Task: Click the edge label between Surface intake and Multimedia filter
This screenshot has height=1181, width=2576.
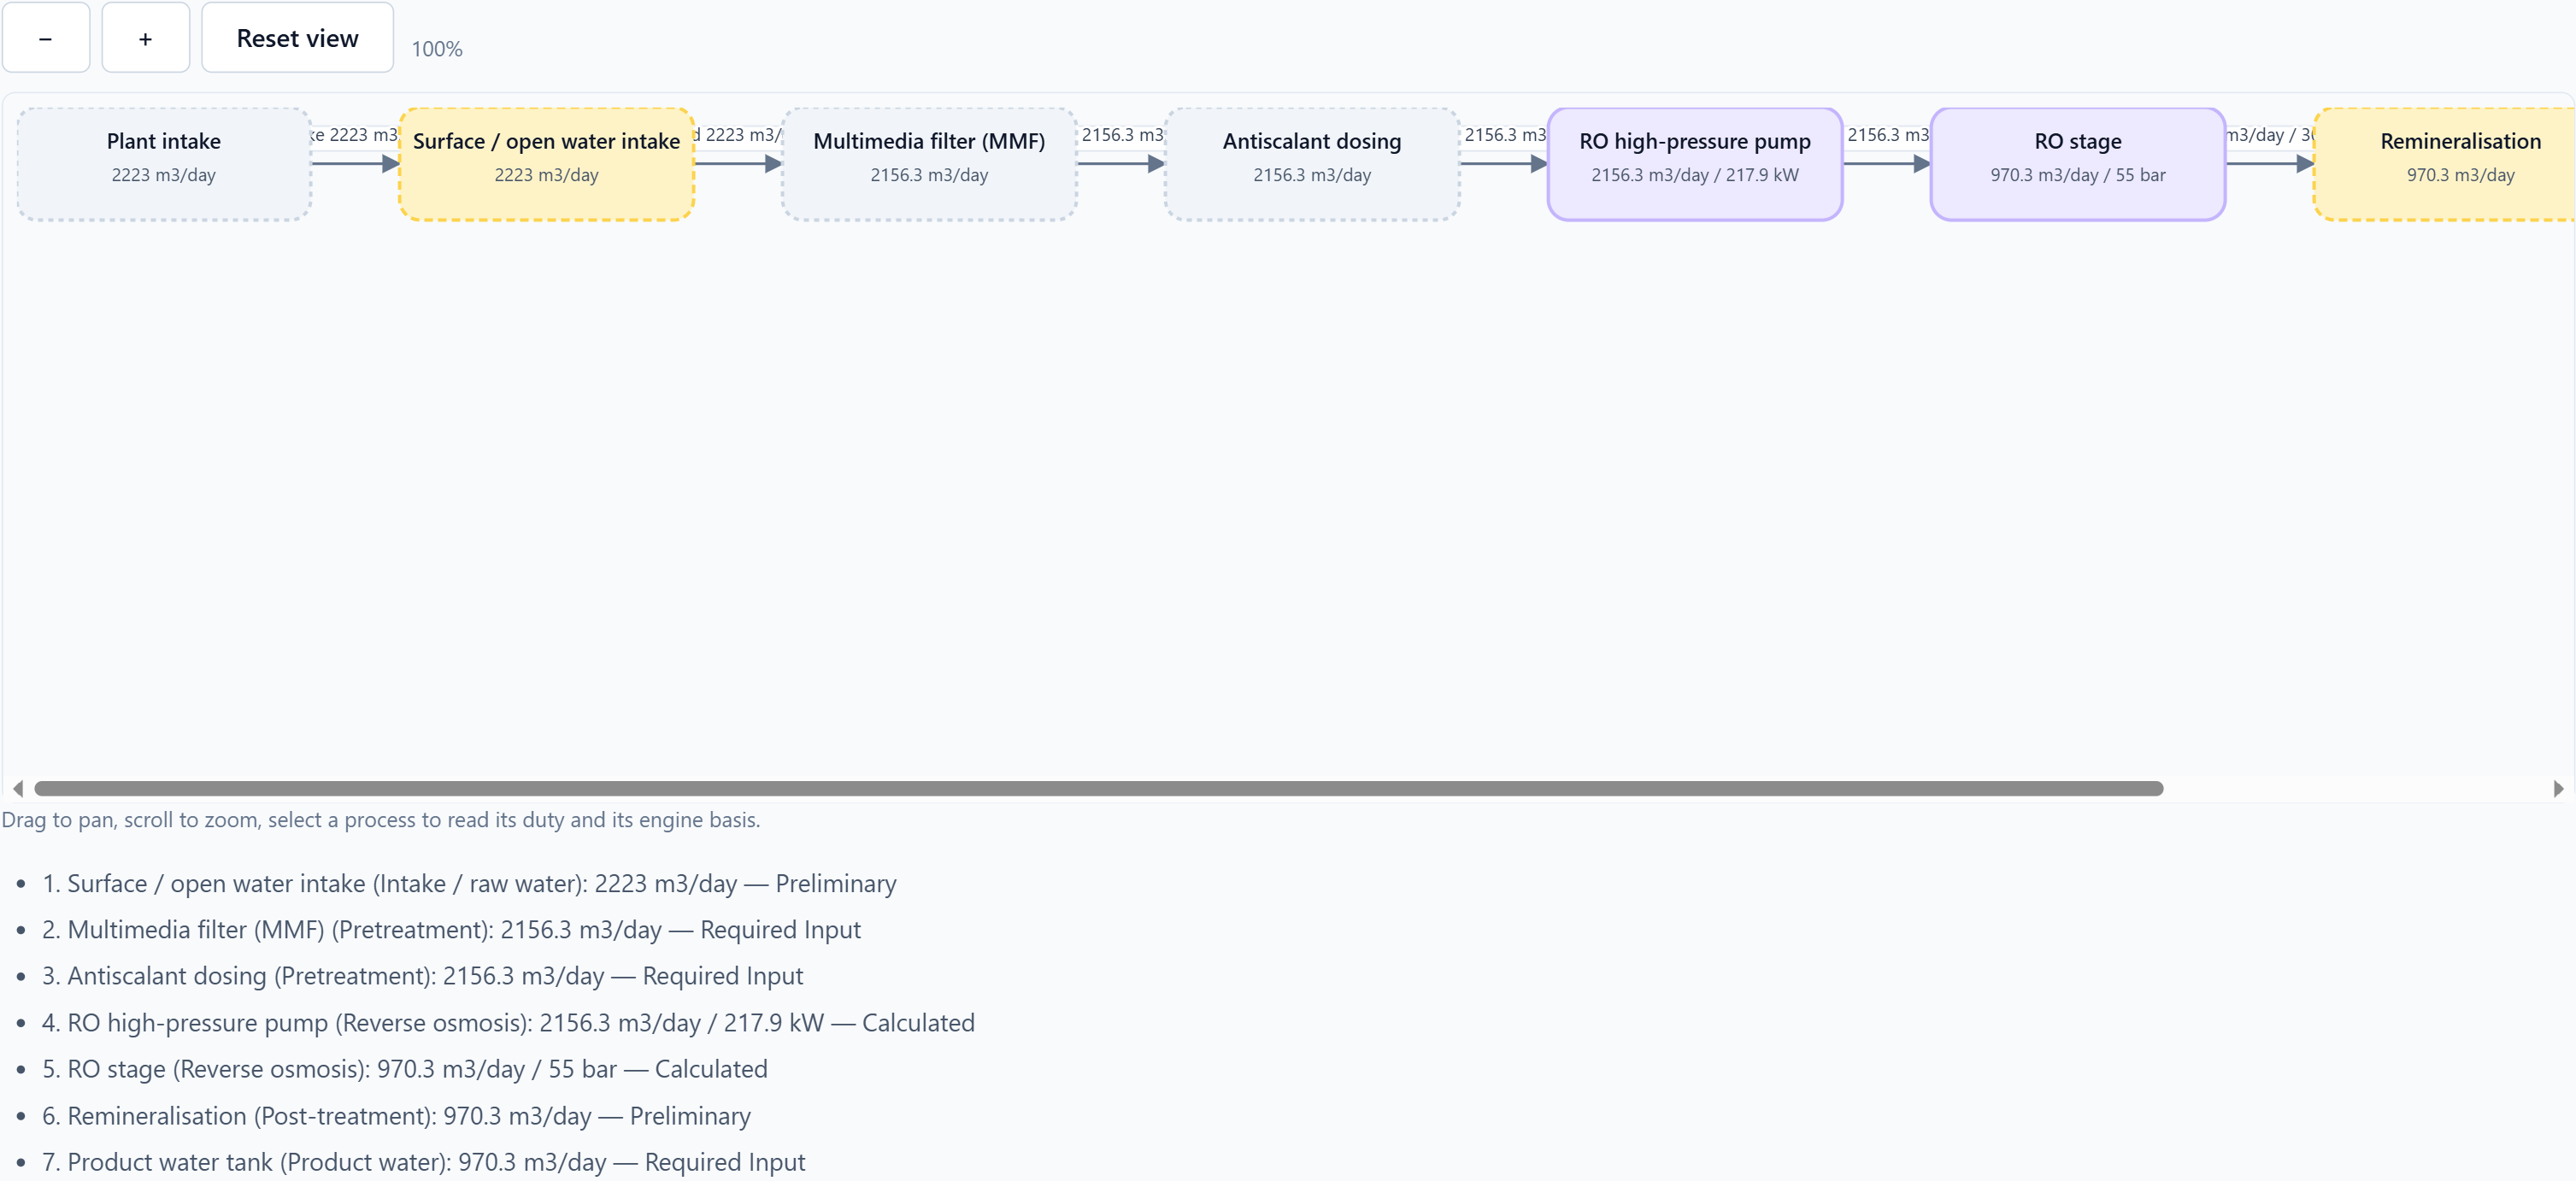Action: click(738, 135)
